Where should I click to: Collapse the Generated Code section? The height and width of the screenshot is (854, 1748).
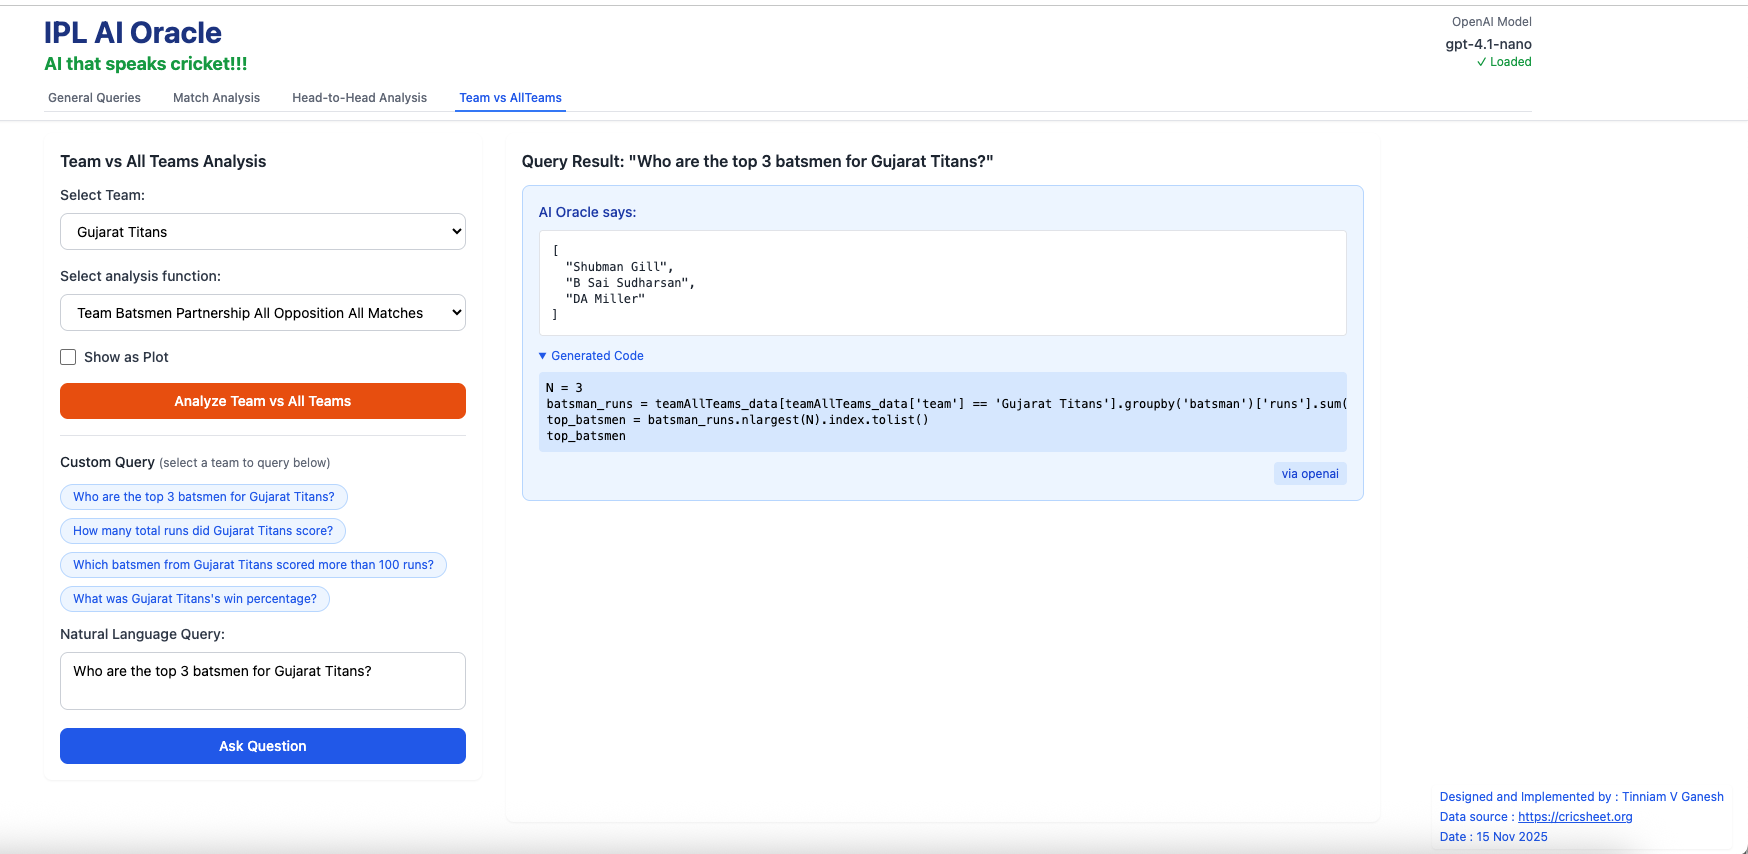click(591, 356)
